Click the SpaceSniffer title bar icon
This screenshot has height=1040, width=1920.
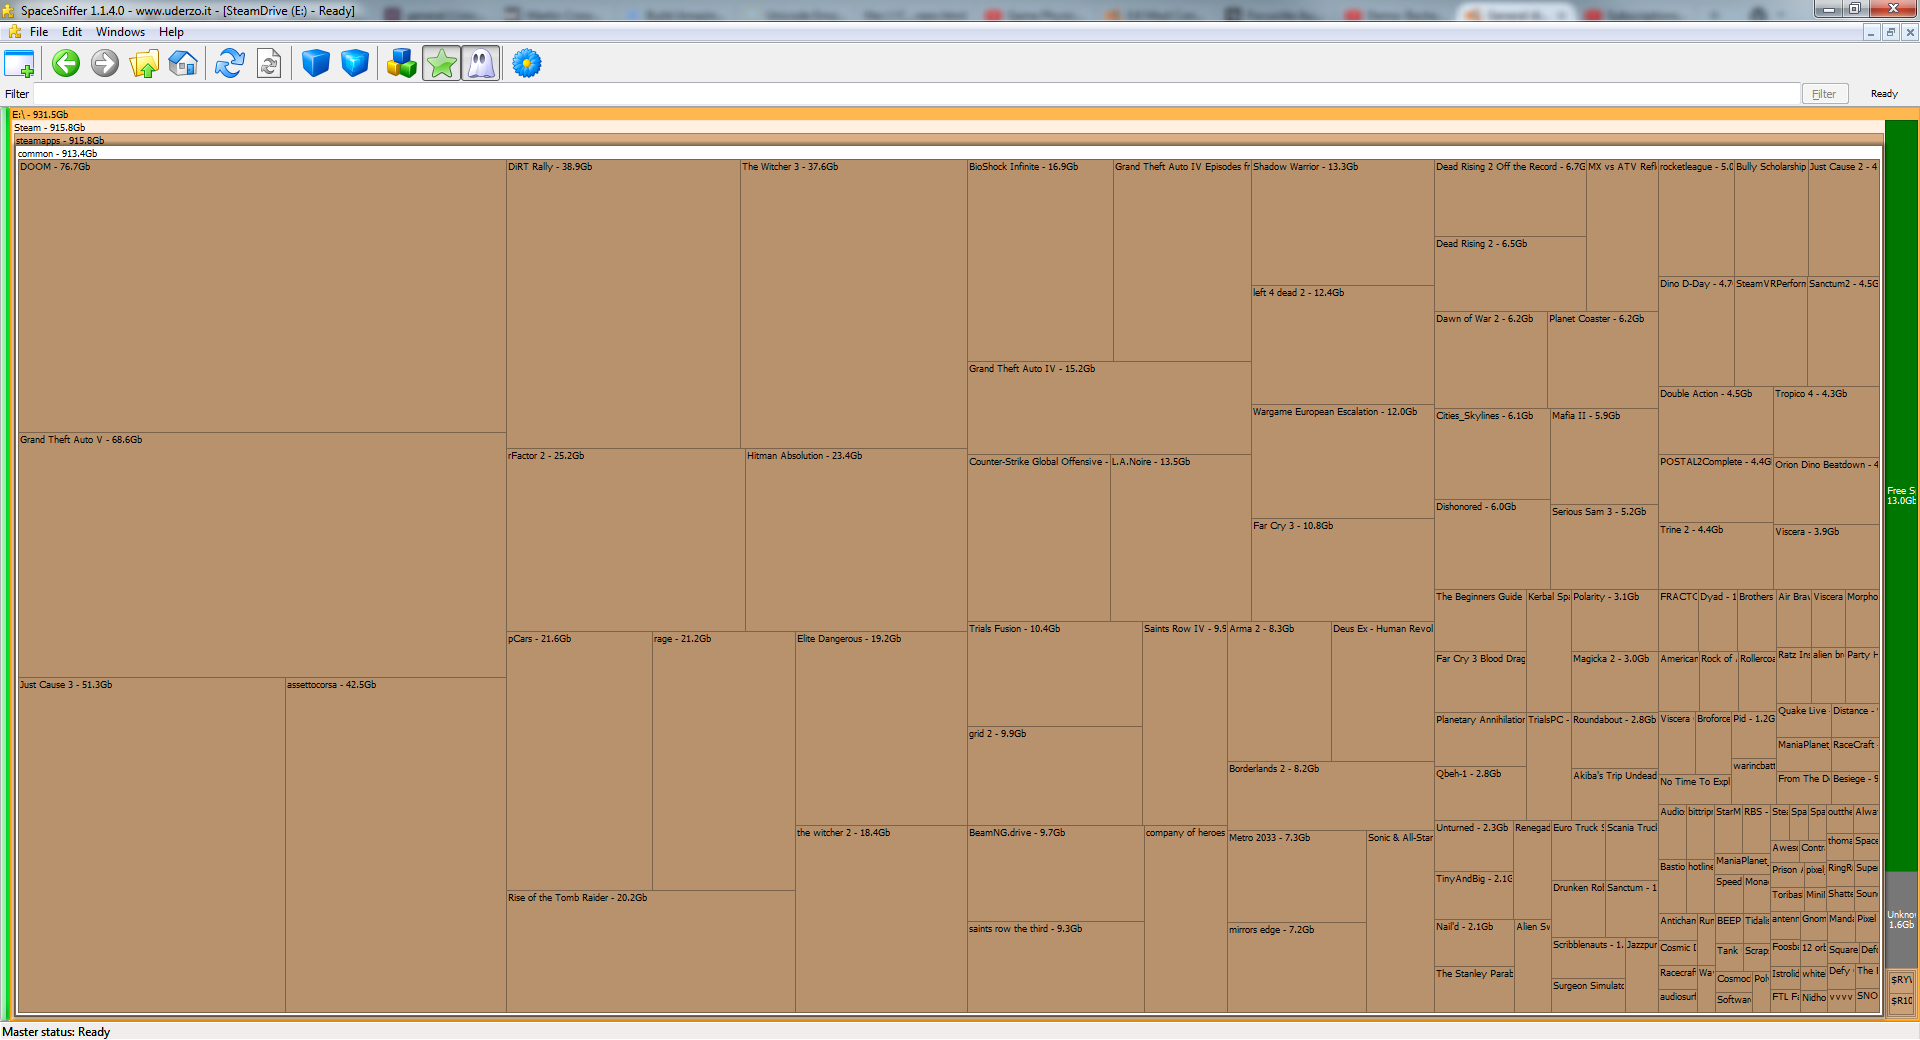10,10
